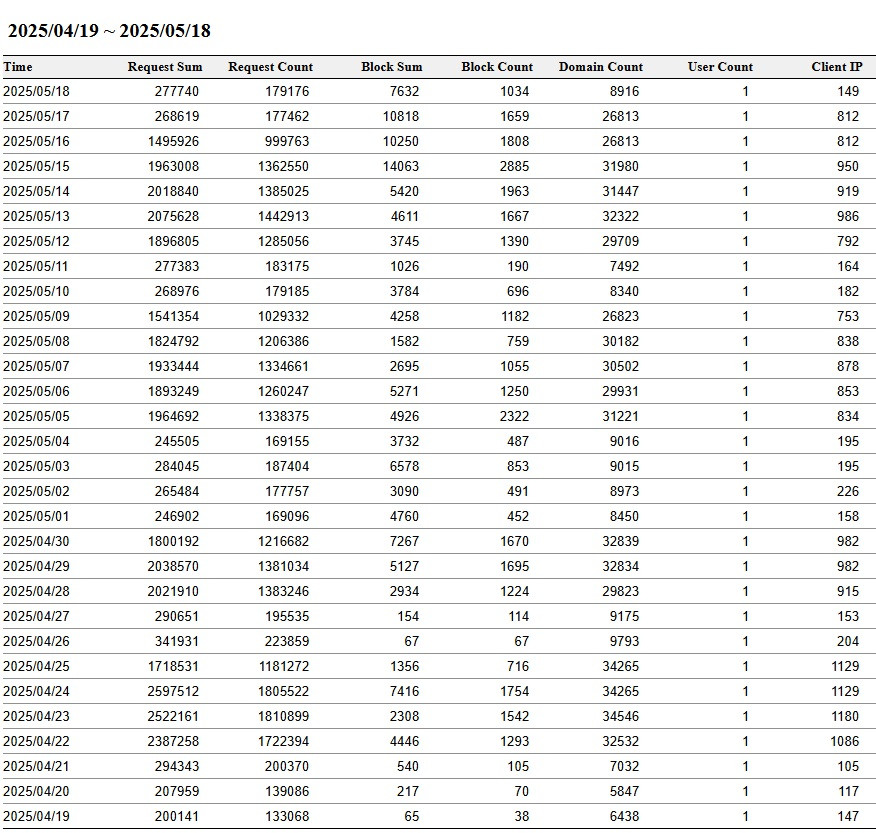Click the User Count cell for 2025/05/10

pyautogui.click(x=745, y=291)
